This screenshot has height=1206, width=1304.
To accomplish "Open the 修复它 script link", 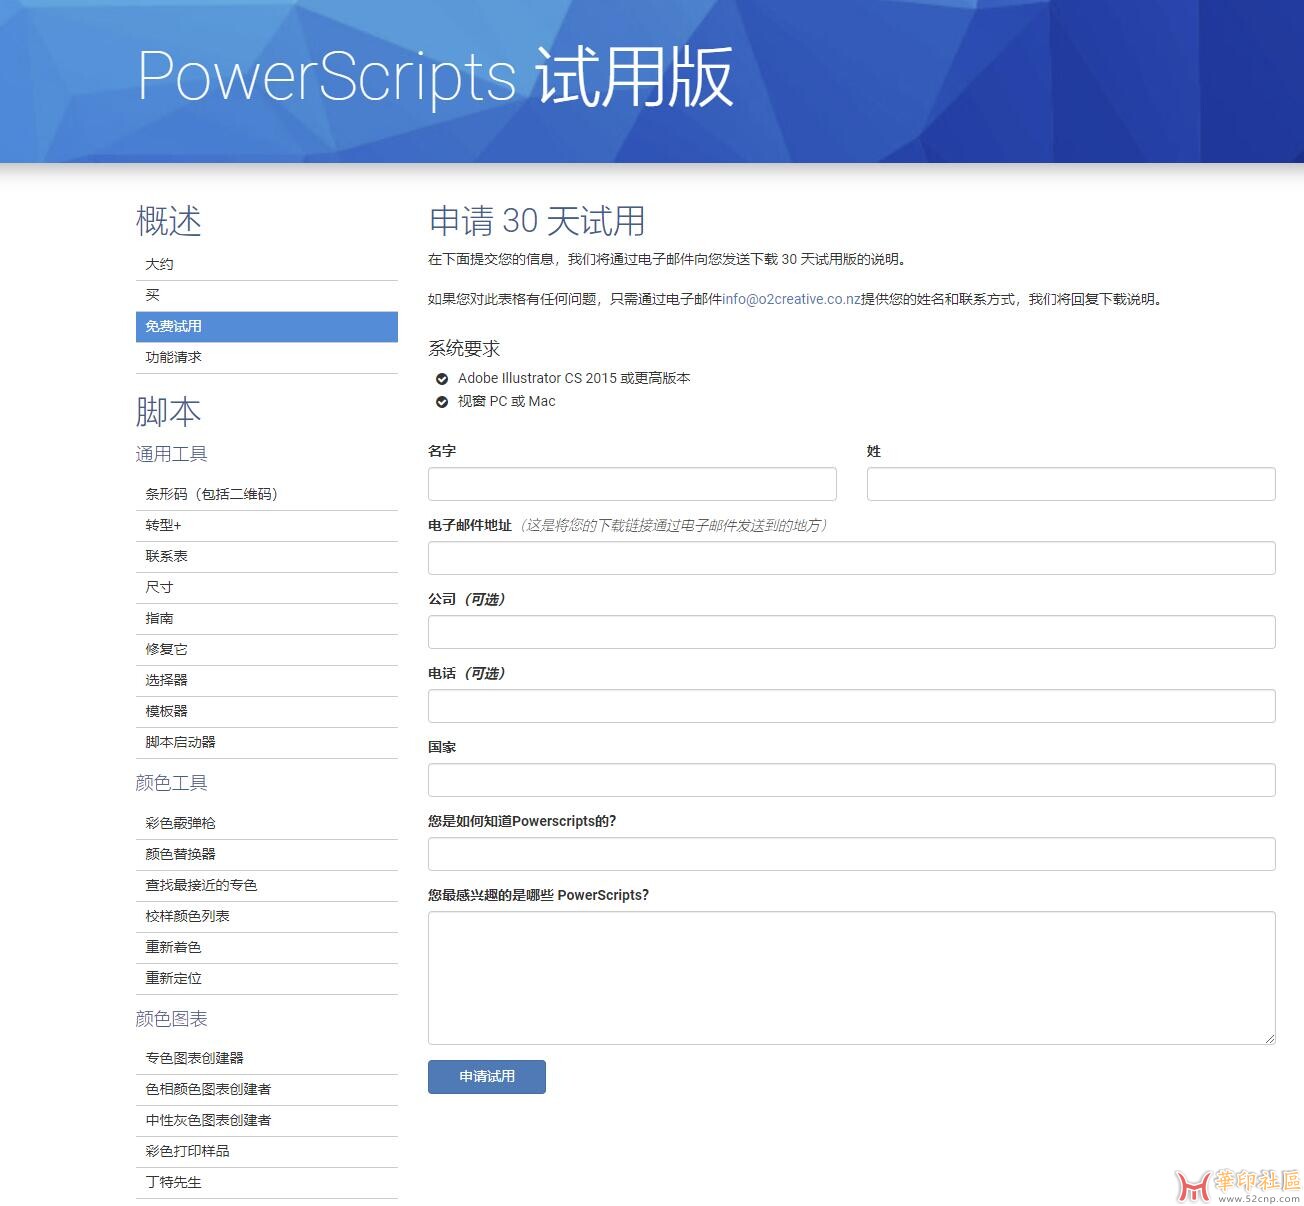I will click(266, 649).
